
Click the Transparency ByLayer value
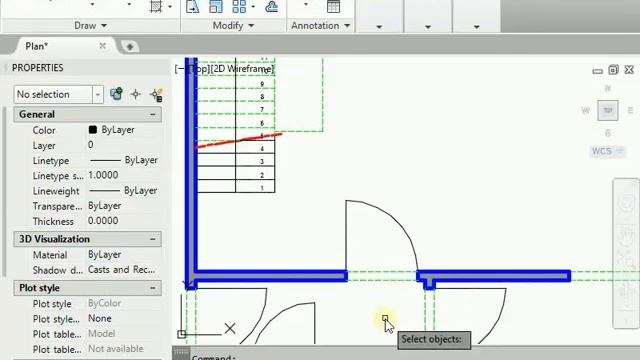104,206
